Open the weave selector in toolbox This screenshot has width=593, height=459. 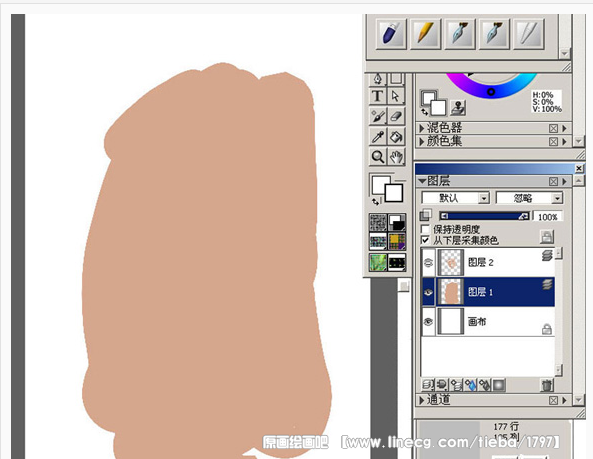click(397, 241)
